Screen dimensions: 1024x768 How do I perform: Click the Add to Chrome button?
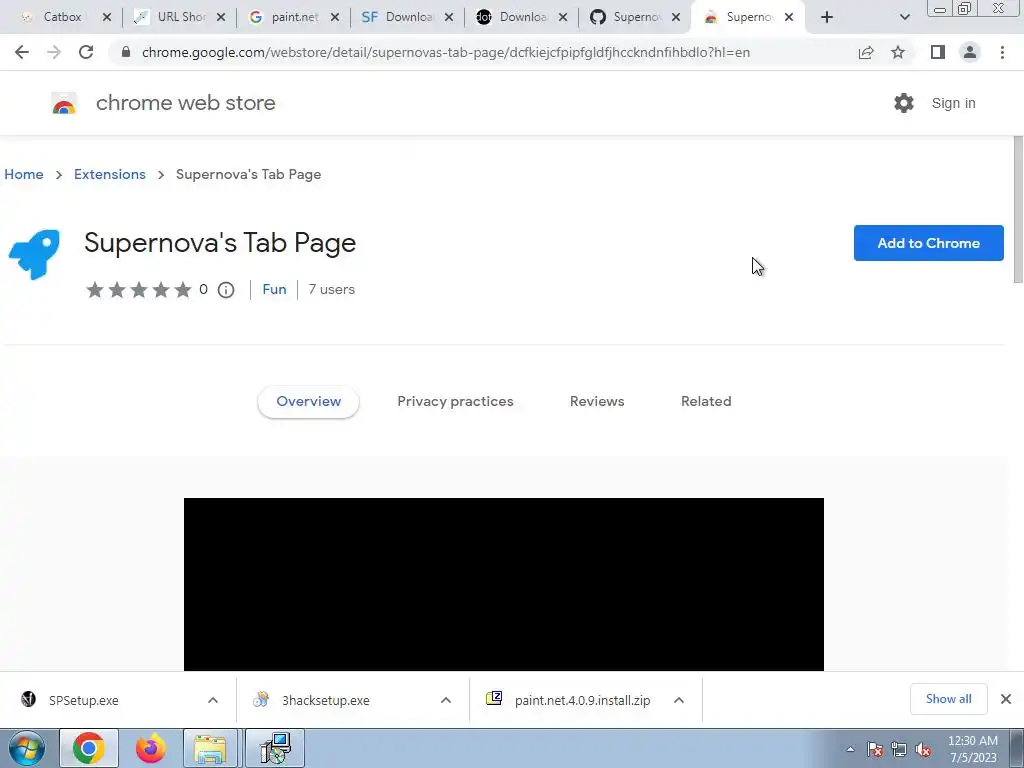click(x=928, y=243)
